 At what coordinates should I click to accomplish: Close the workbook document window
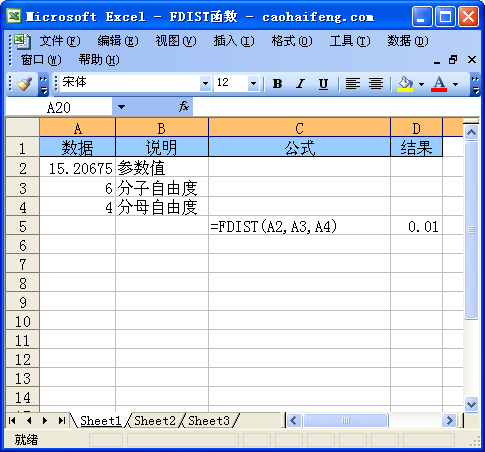(472, 60)
